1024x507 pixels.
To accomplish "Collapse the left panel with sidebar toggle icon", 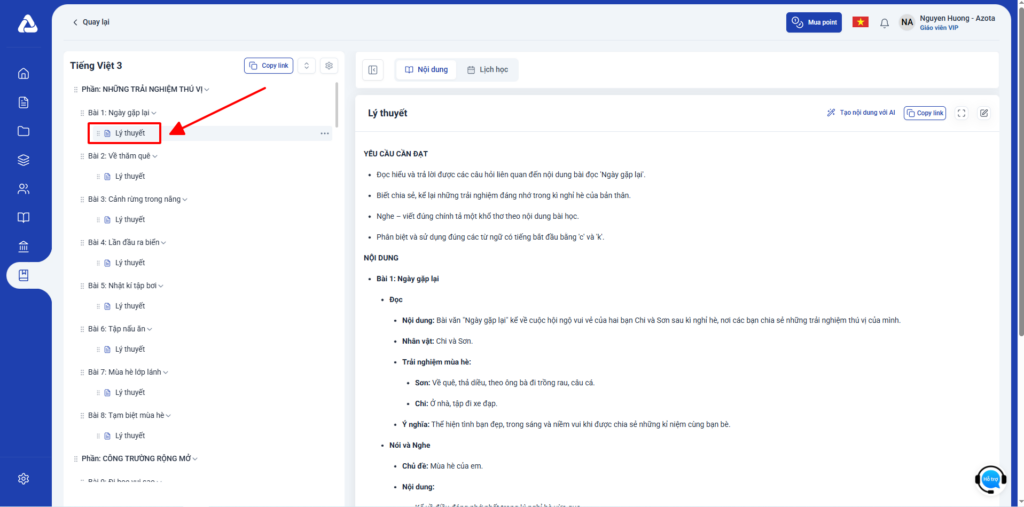I will point(372,70).
